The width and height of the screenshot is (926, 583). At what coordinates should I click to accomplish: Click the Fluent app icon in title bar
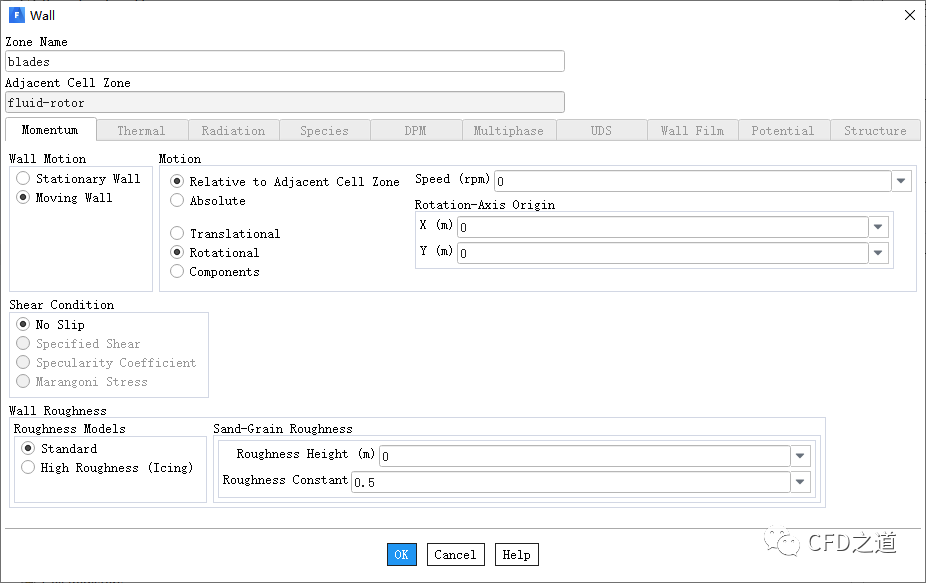point(16,15)
